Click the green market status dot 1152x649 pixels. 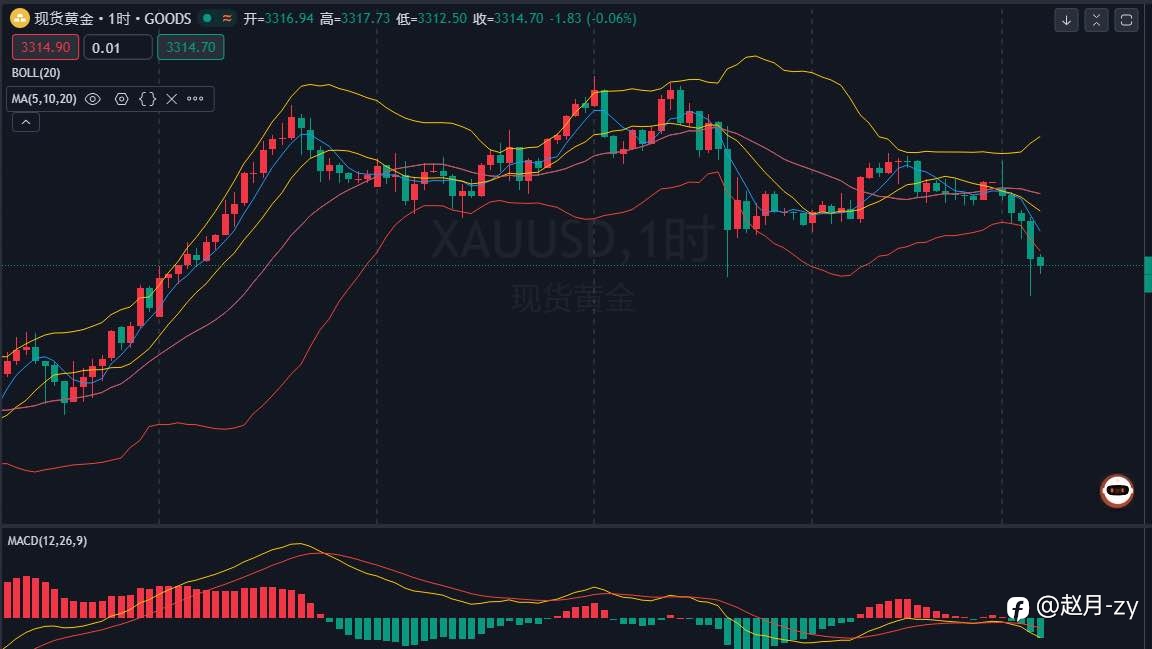pos(207,18)
